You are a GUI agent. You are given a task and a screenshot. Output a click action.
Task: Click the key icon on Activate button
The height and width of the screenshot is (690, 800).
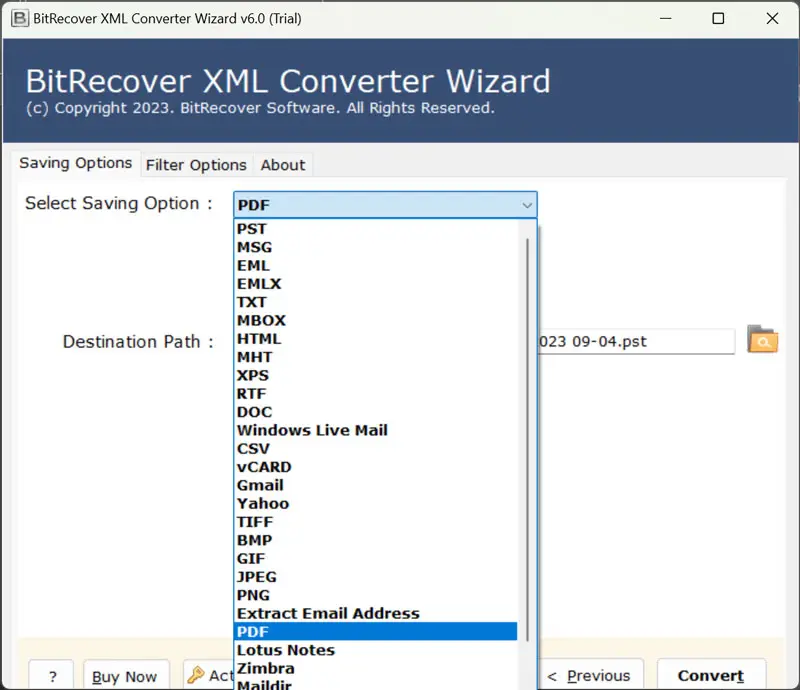195,675
